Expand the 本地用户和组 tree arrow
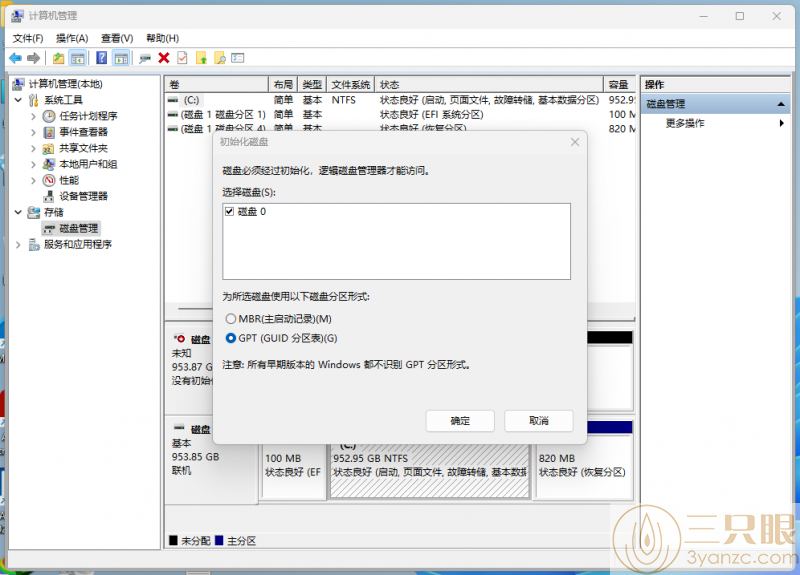Viewport: 800px width, 575px height. [34, 164]
